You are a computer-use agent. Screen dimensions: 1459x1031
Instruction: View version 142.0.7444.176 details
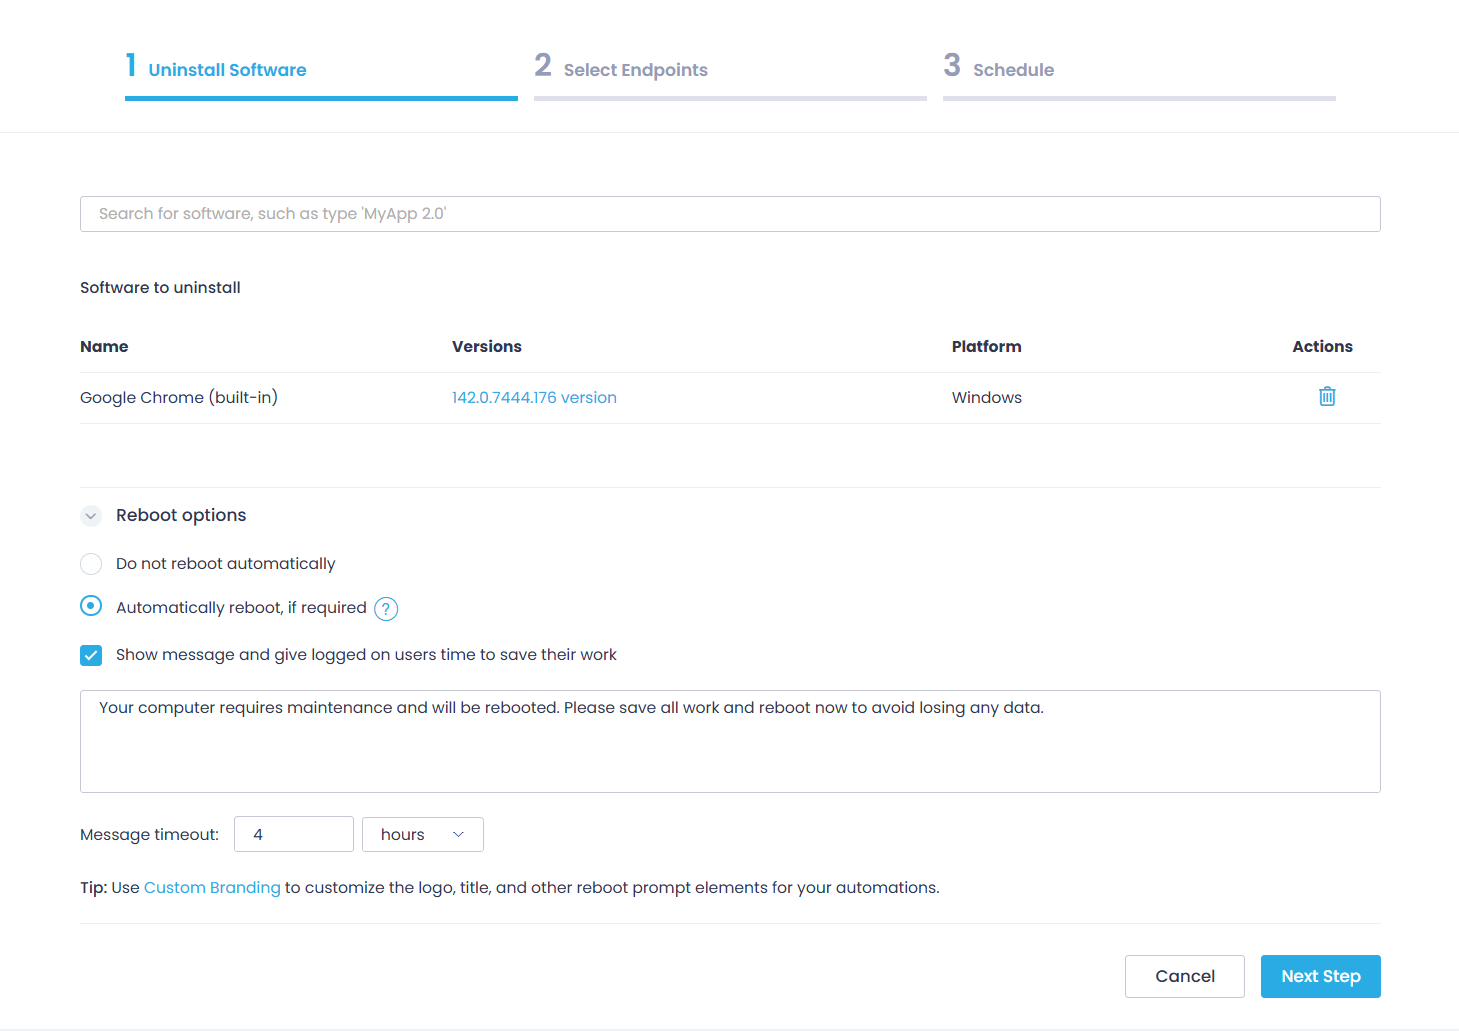534,397
